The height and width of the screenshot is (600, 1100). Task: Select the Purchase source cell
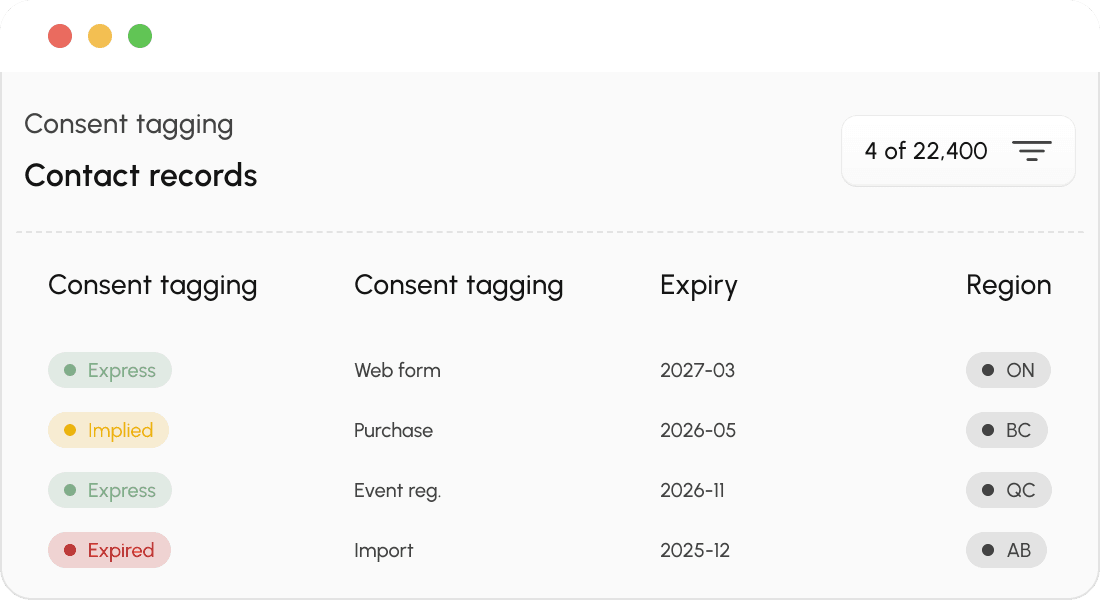(x=393, y=430)
